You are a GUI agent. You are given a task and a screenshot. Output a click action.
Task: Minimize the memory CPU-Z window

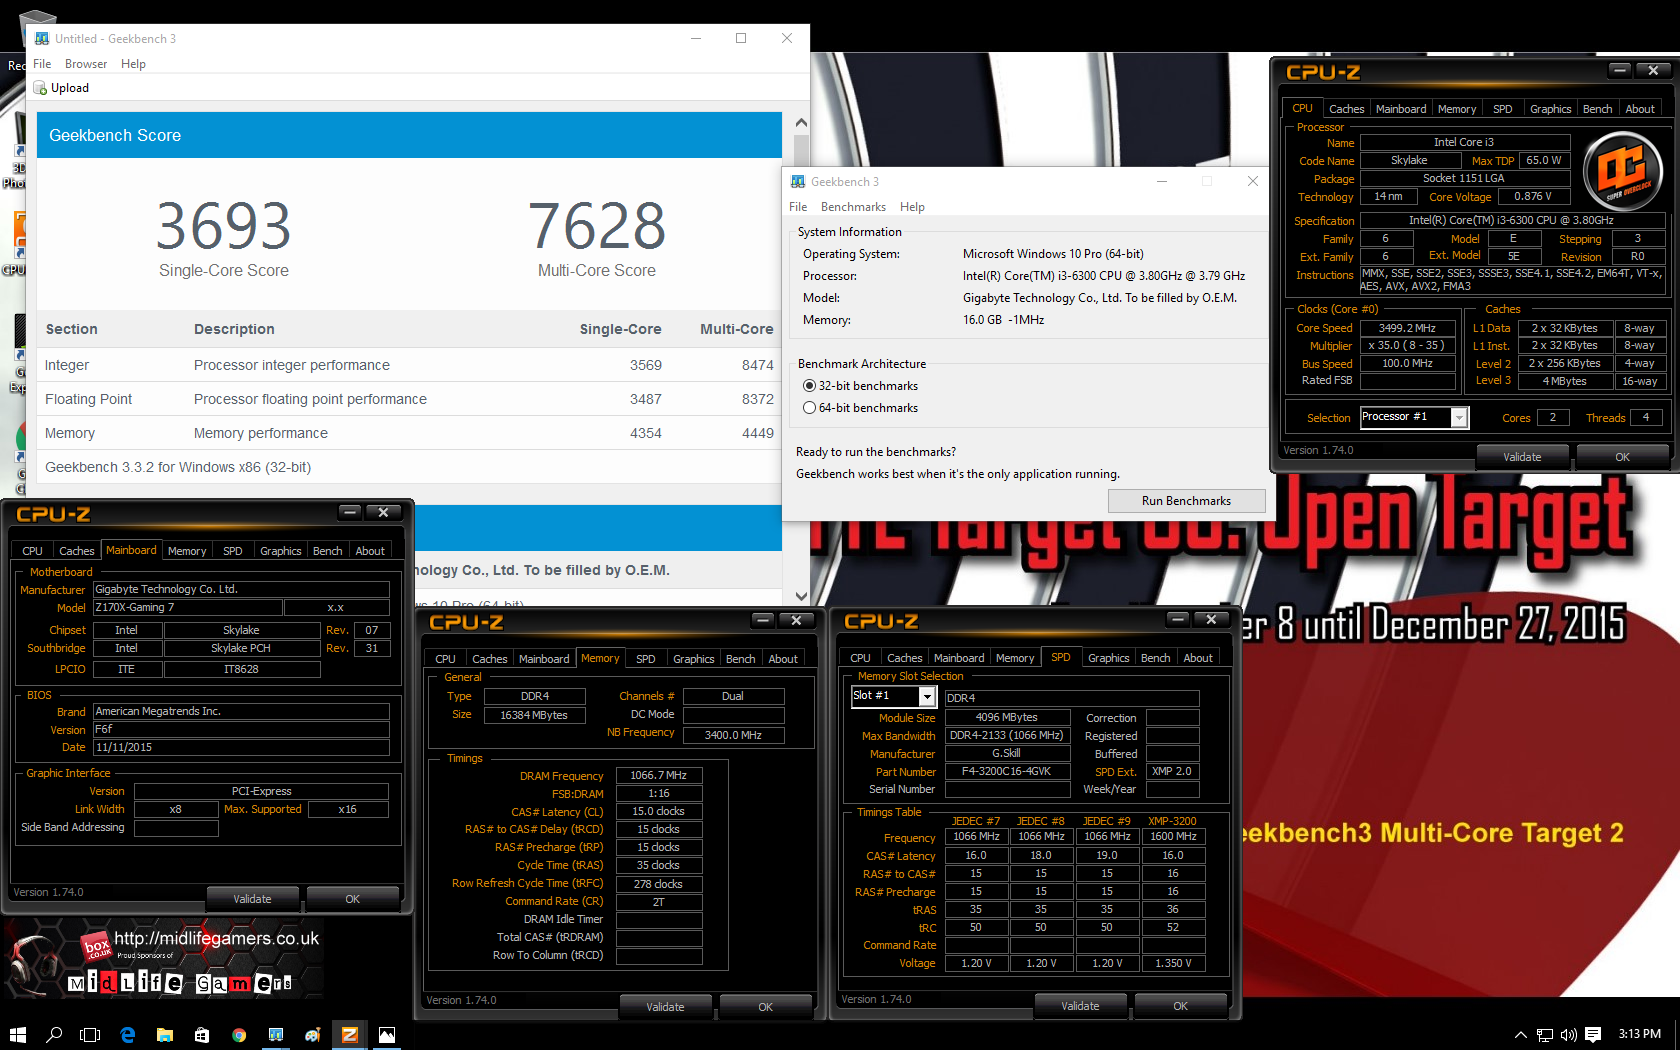763,621
